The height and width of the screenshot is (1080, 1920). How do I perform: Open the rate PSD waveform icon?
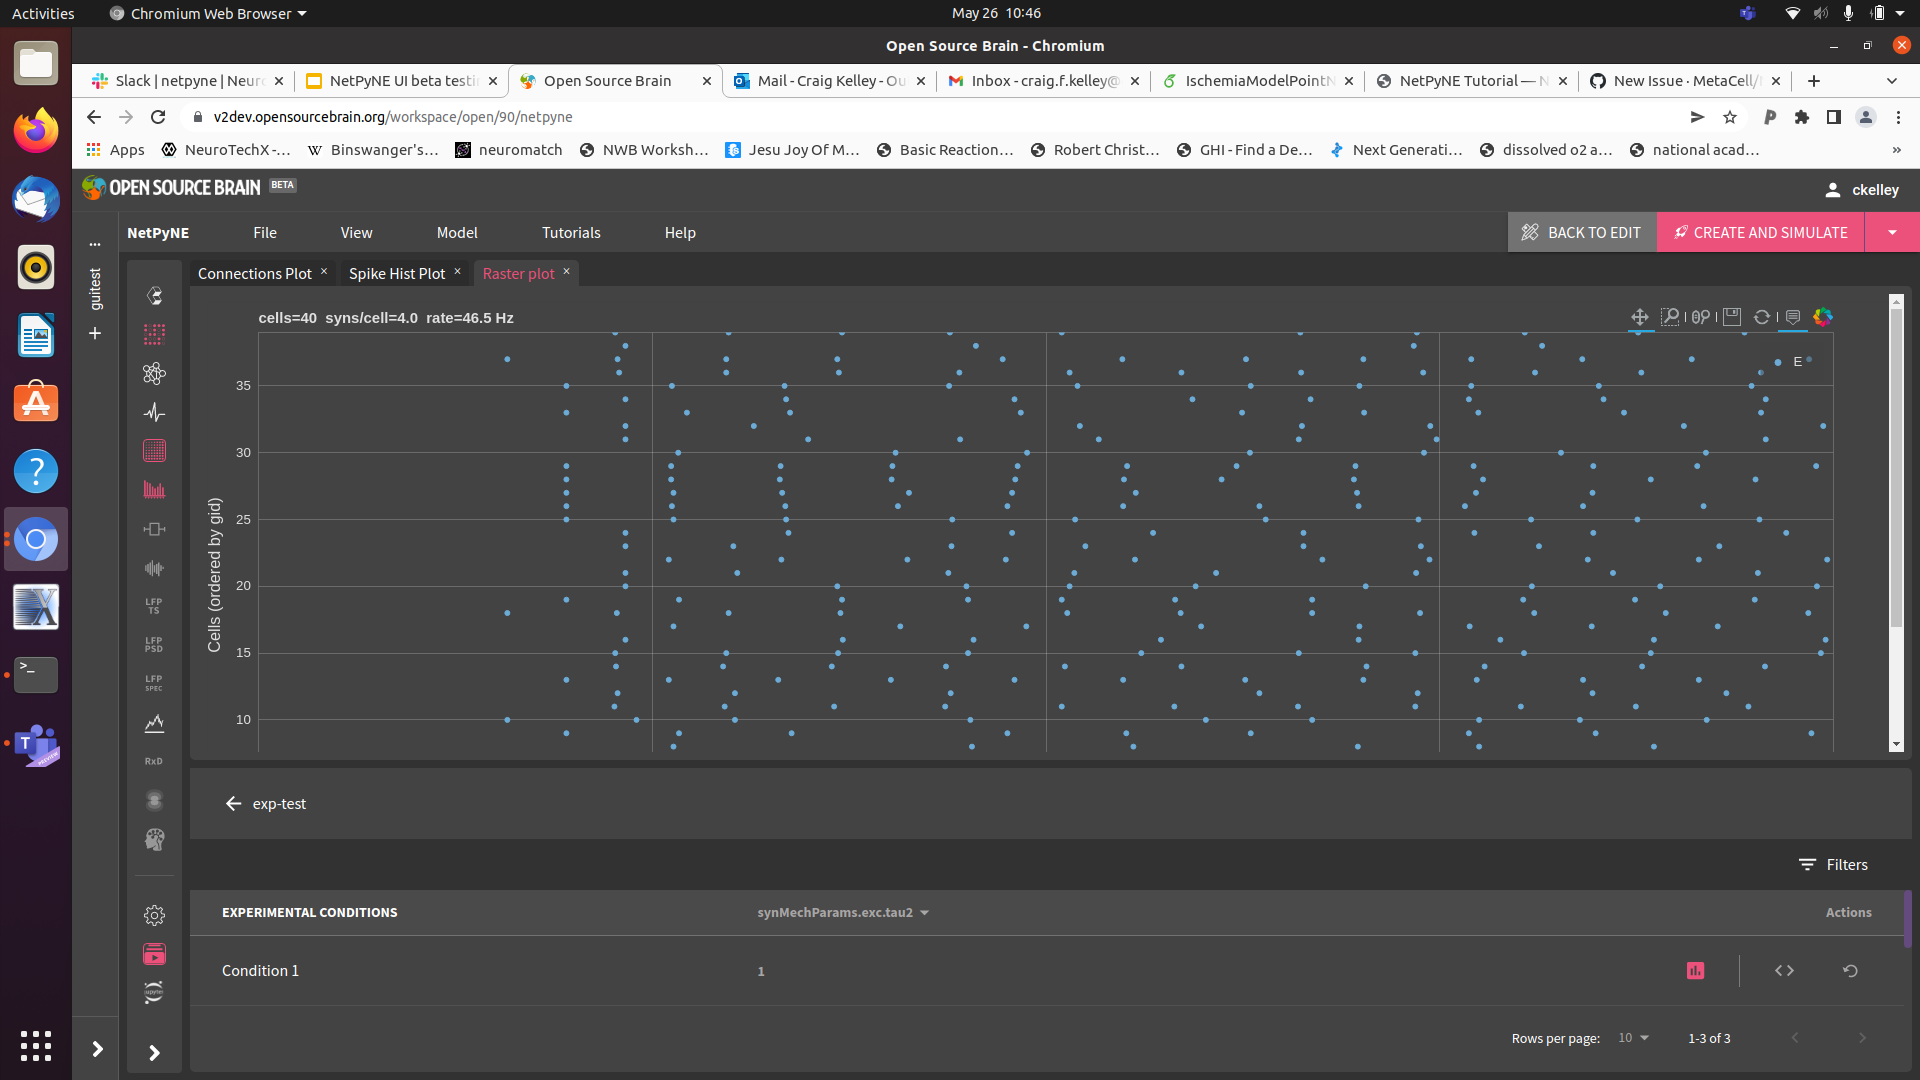(154, 568)
